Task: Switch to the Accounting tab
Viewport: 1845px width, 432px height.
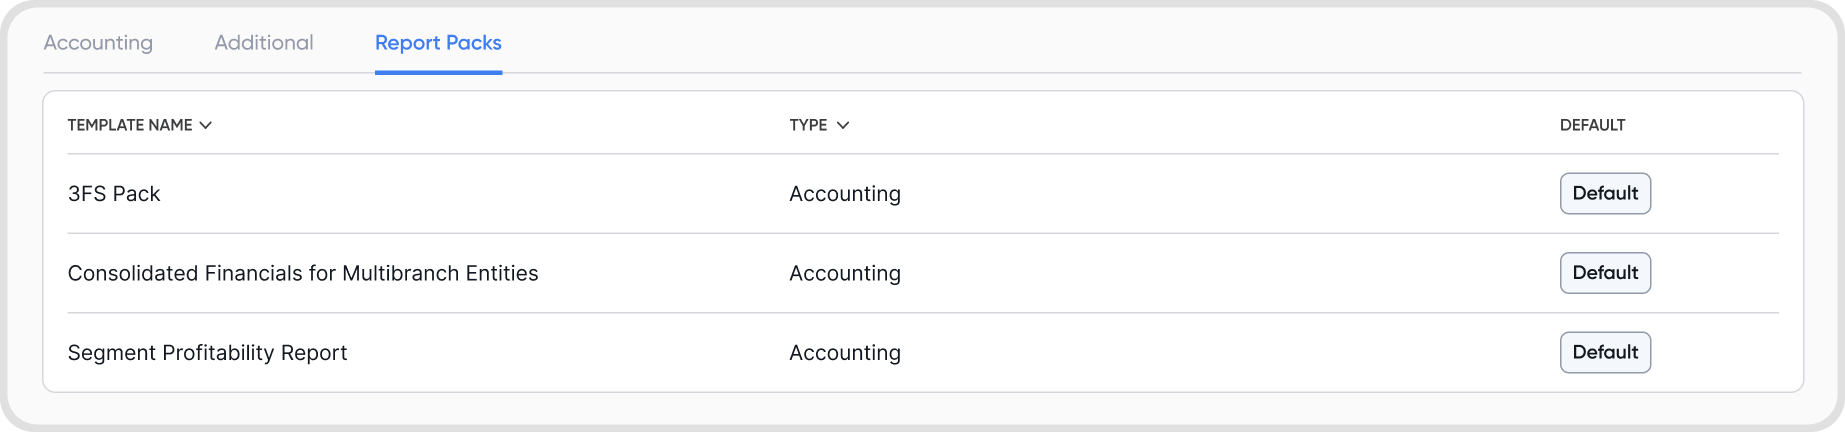Action: click(x=98, y=43)
